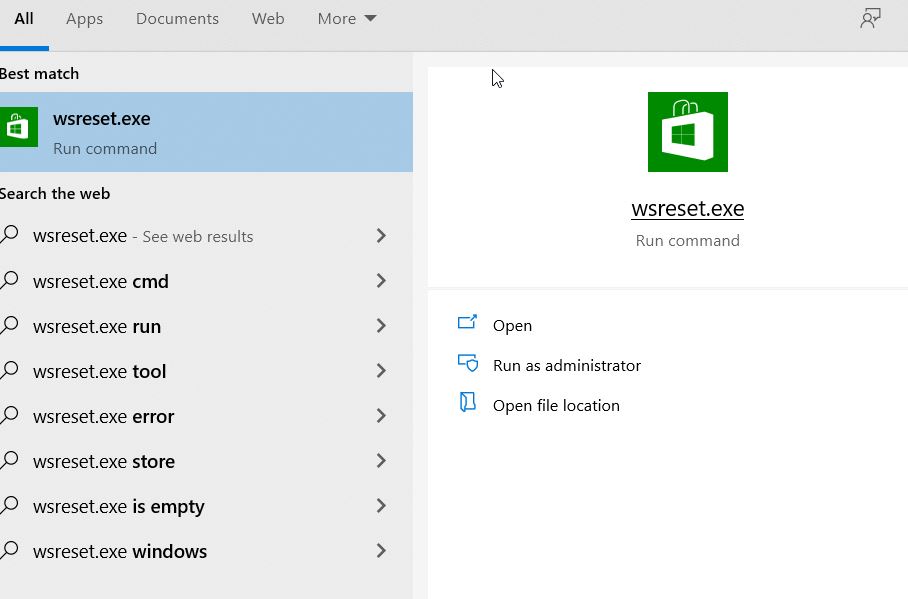Click search icon beside 'wsreset.exe cmd'
This screenshot has width=908, height=599.
9,280
